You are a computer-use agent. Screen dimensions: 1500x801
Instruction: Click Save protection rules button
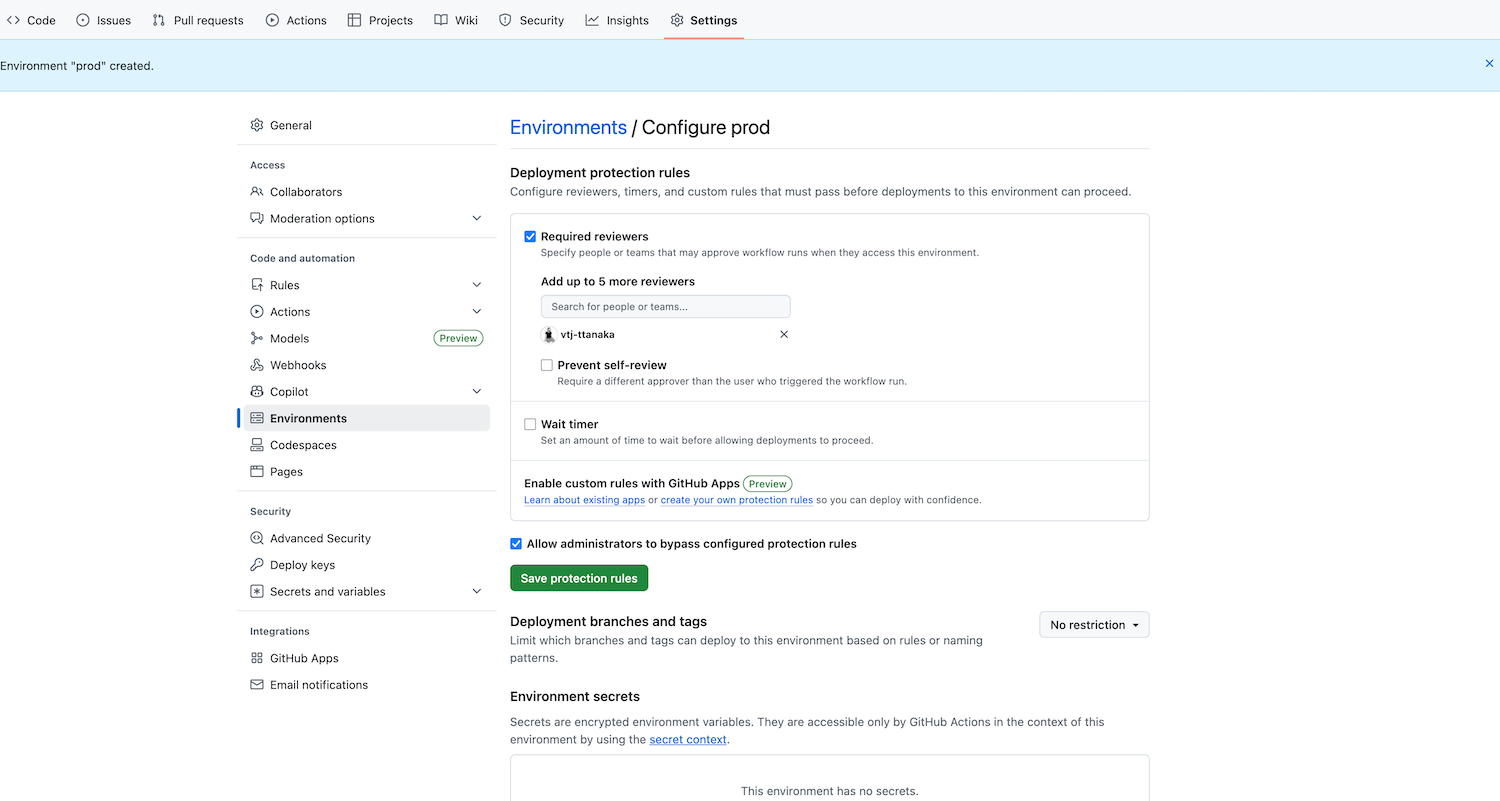(x=579, y=578)
